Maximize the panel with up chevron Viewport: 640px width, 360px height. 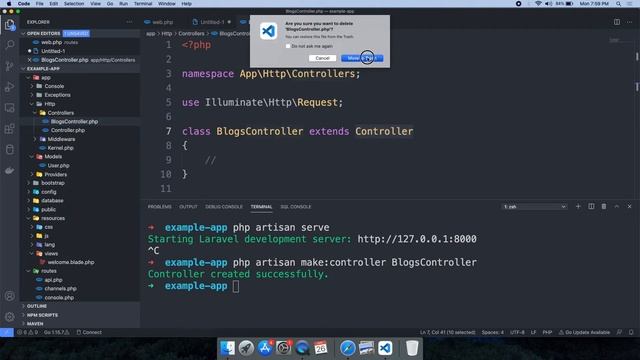[x=617, y=207]
